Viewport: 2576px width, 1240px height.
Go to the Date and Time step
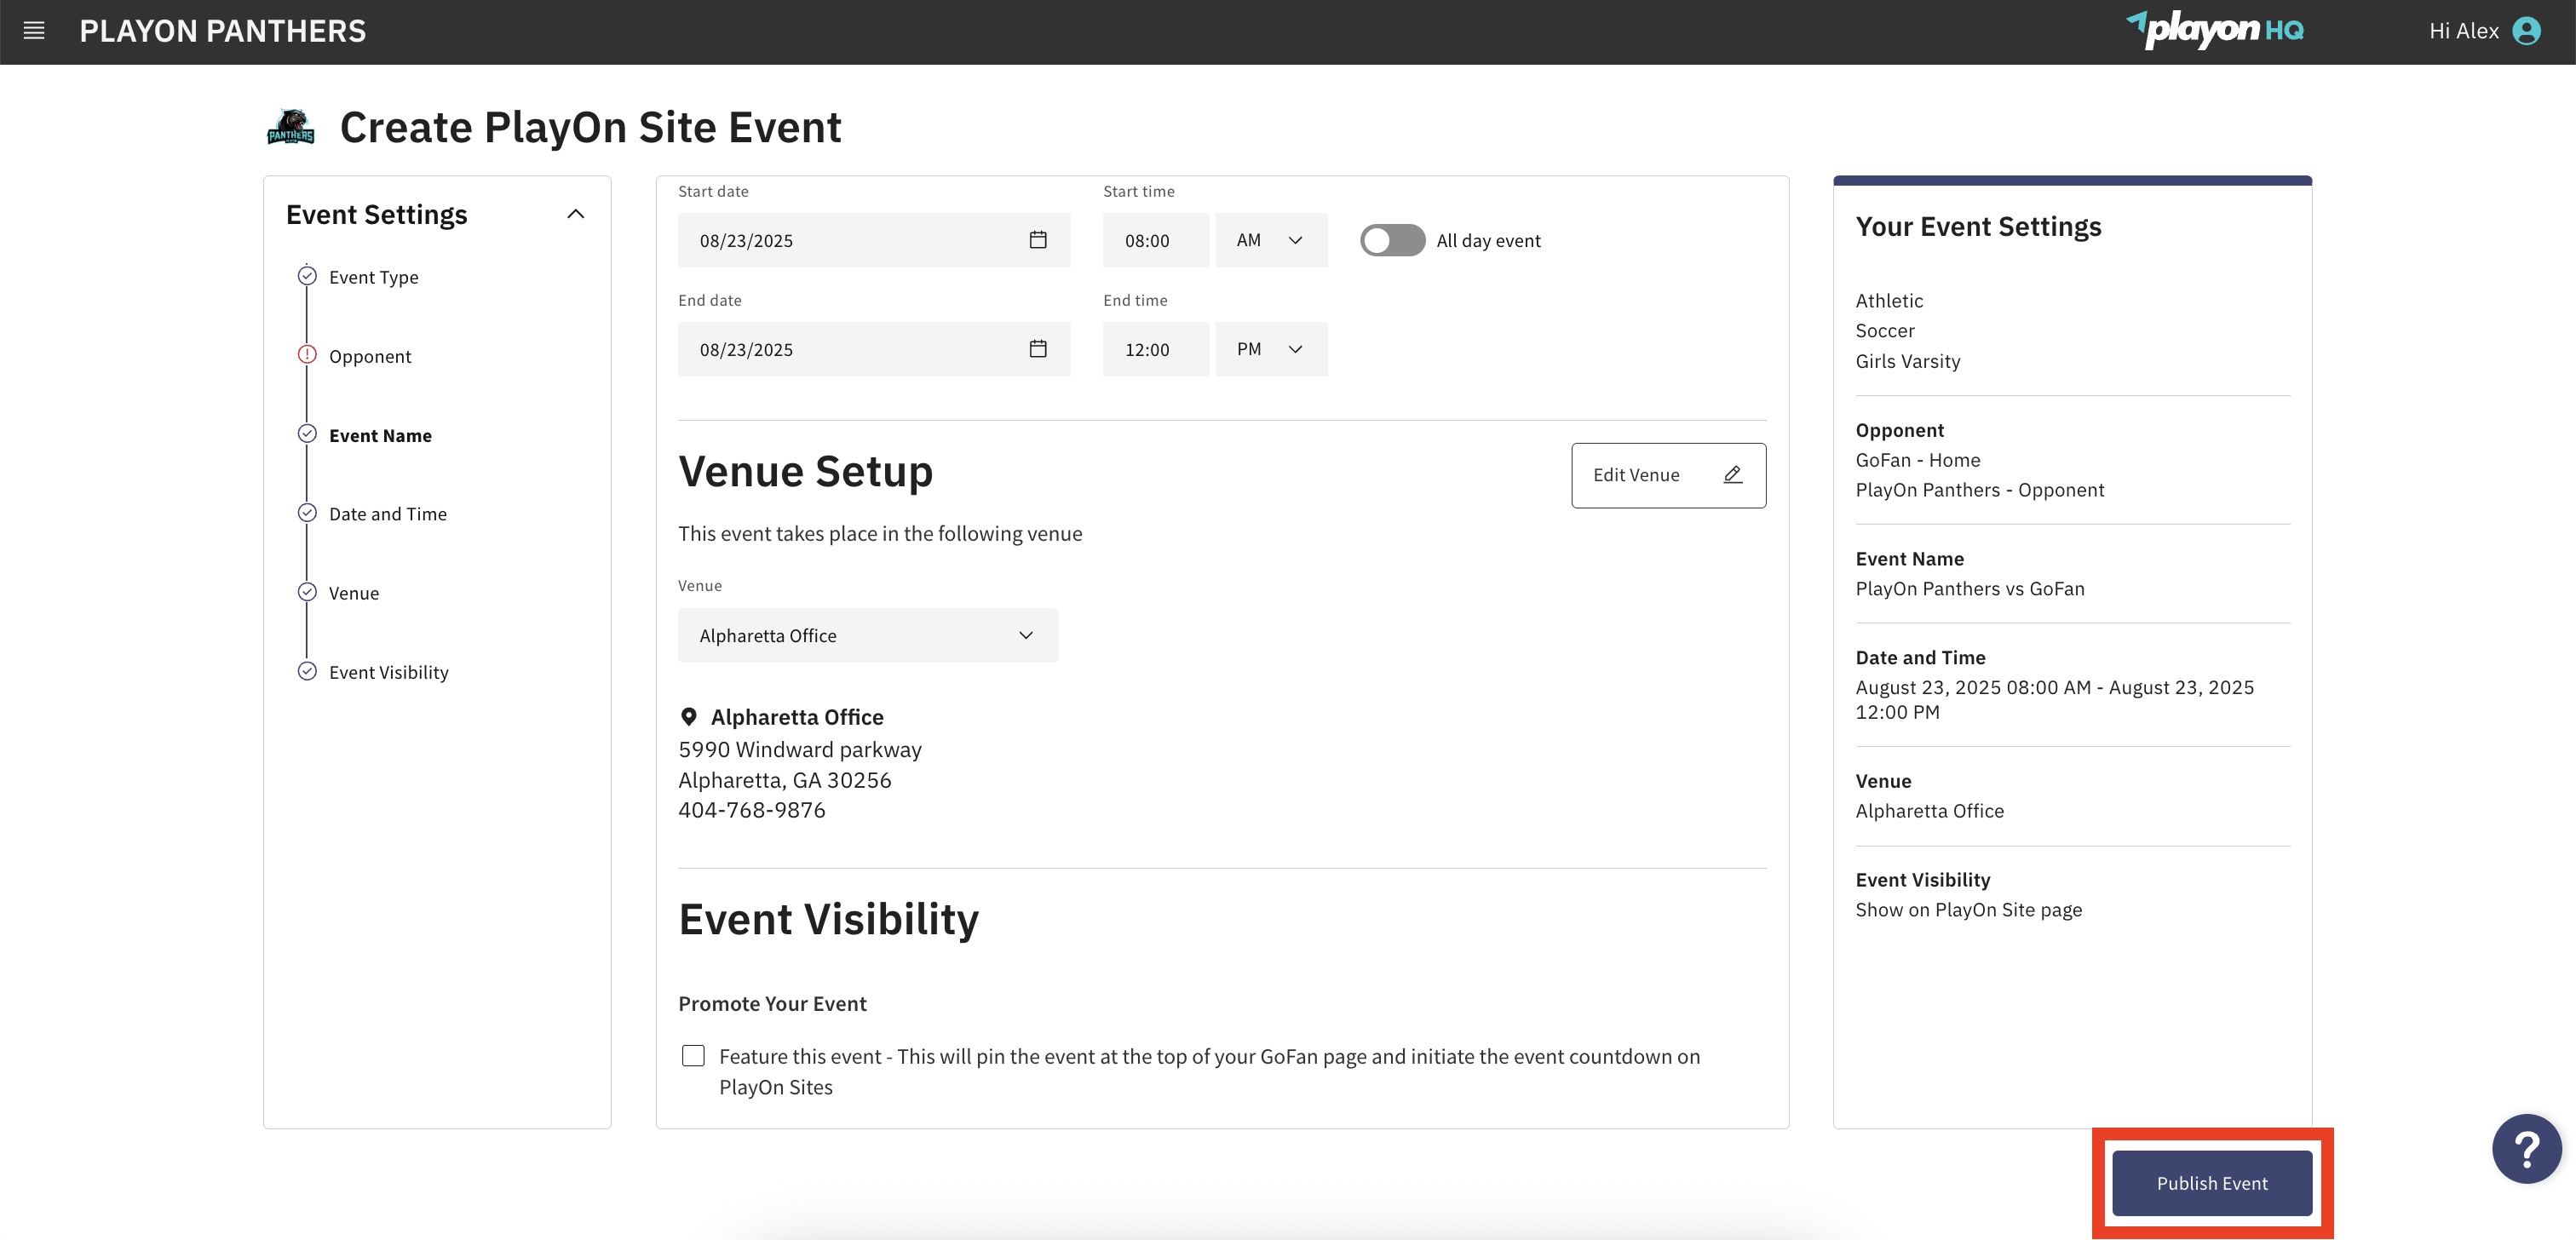click(388, 514)
